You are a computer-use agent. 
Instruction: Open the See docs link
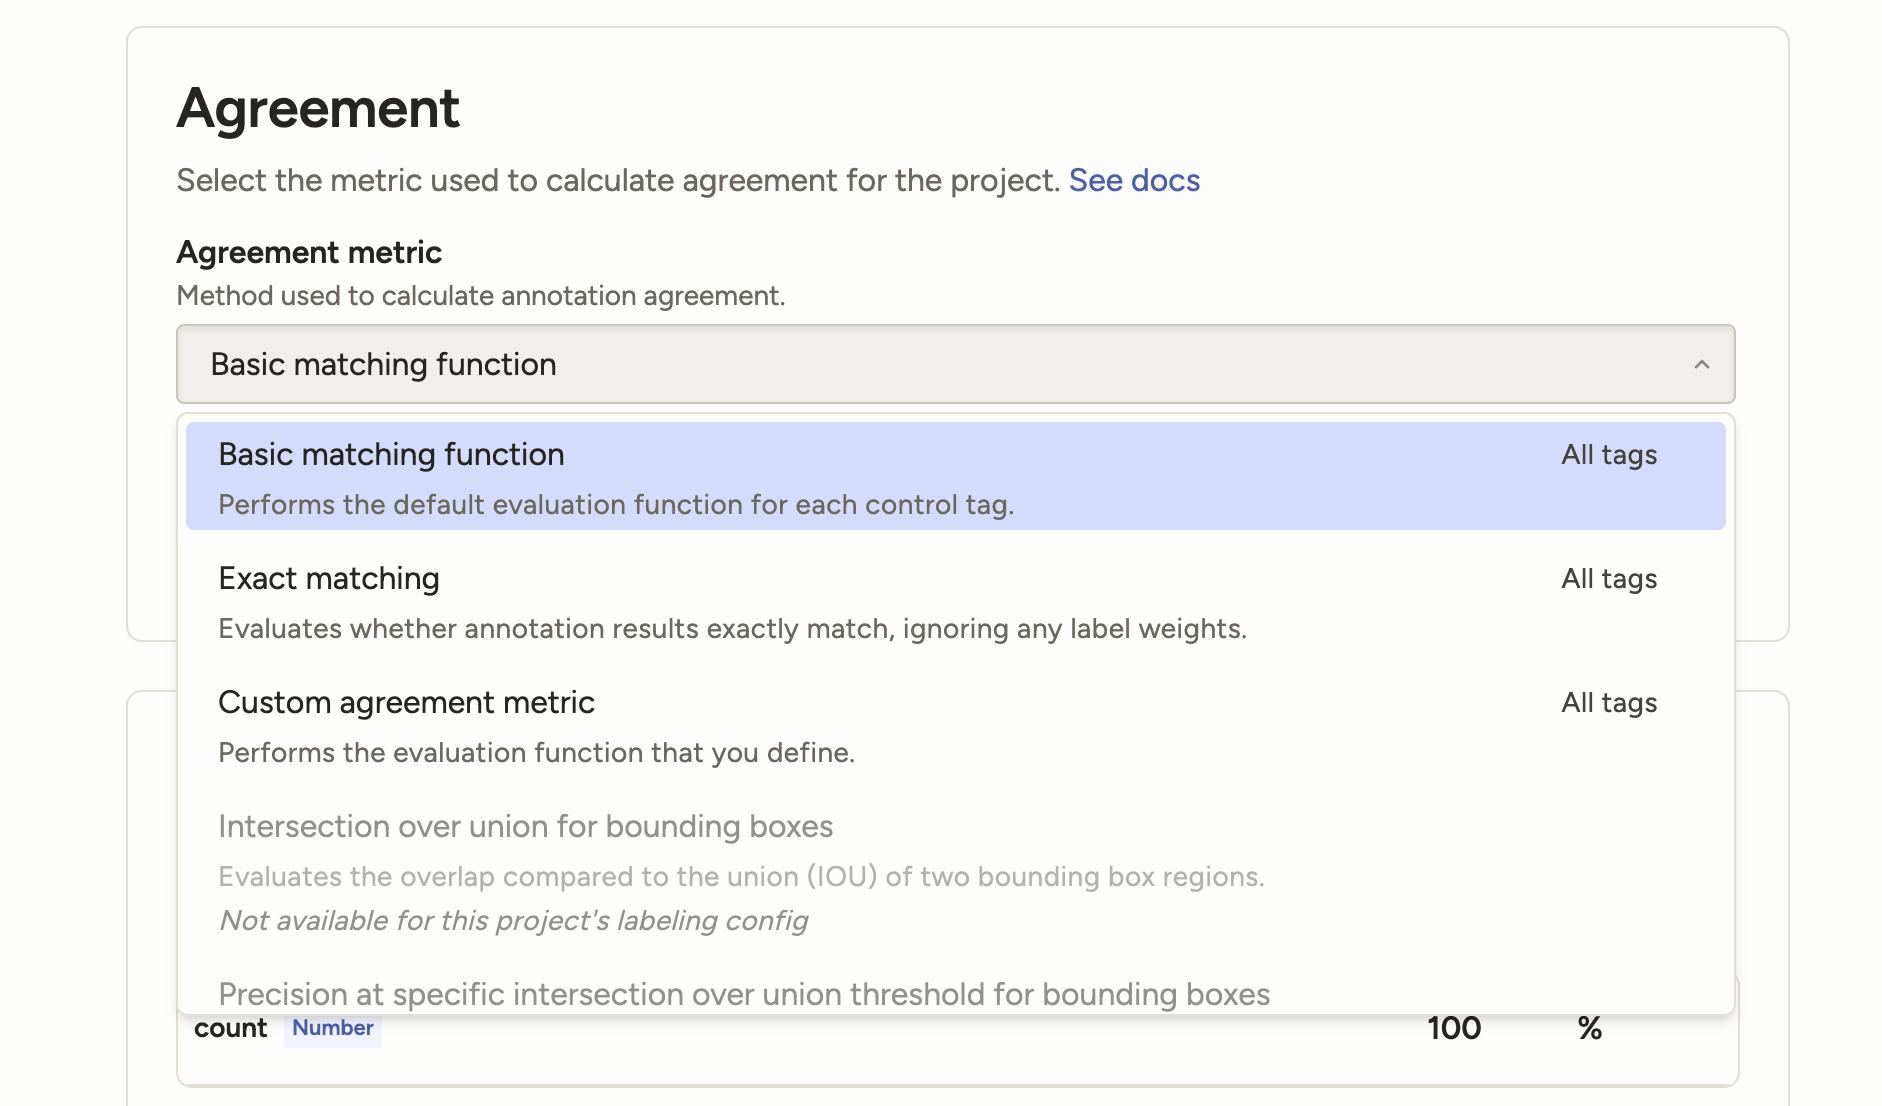(1134, 180)
